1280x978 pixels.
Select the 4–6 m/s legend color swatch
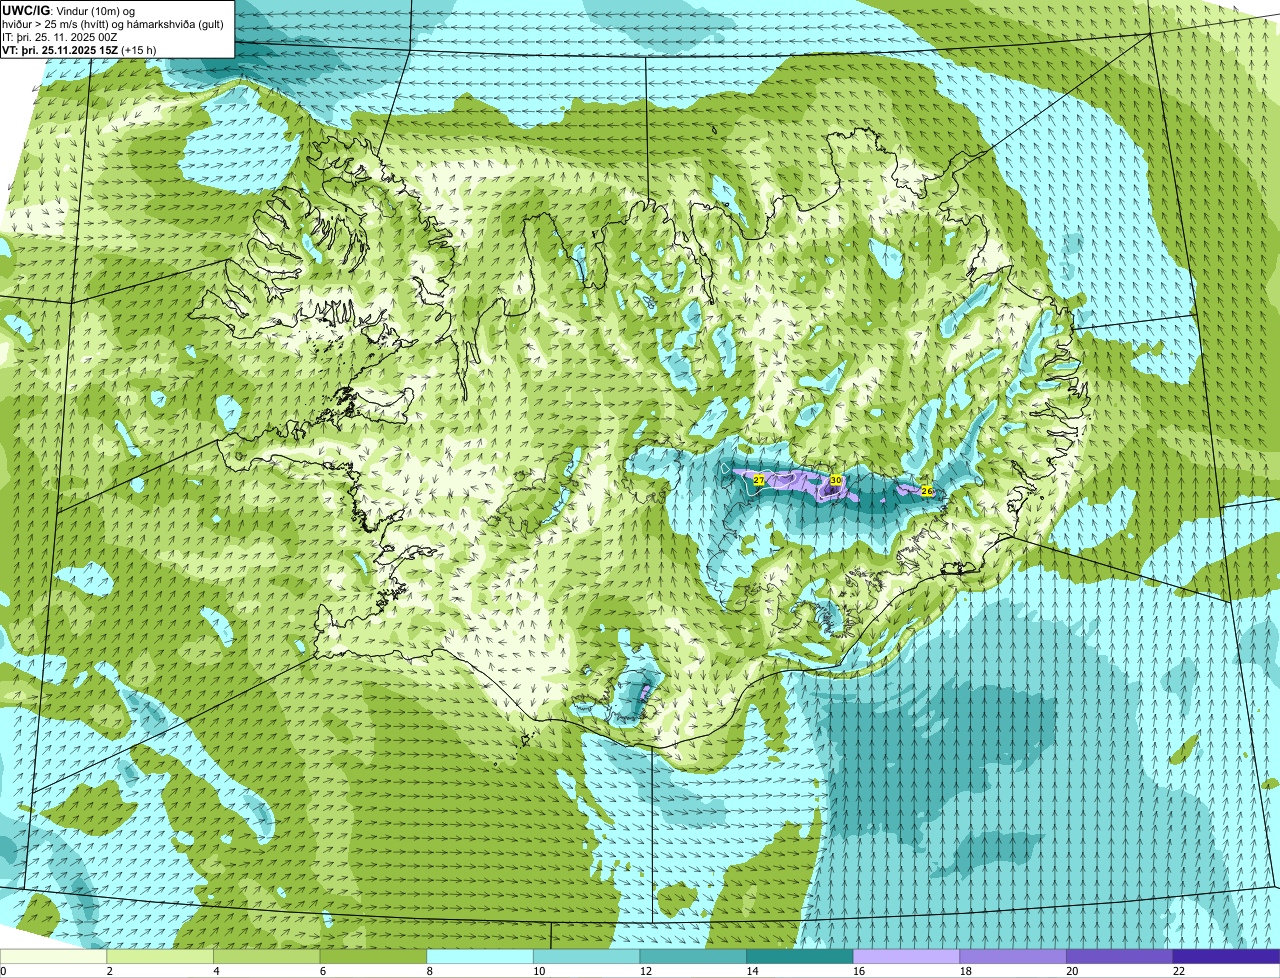click(267, 956)
